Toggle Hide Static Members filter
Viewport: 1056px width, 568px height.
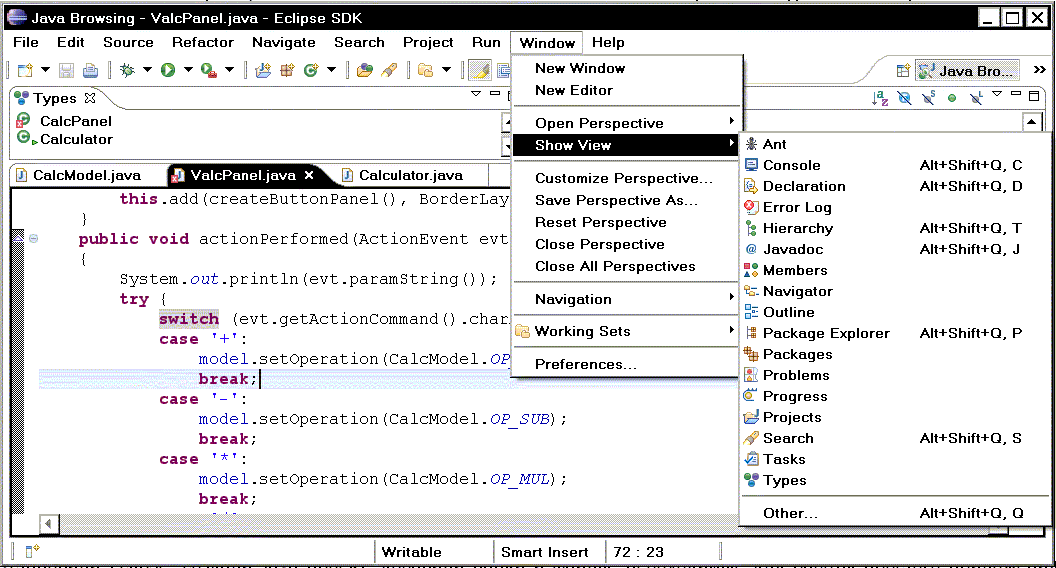(x=928, y=98)
